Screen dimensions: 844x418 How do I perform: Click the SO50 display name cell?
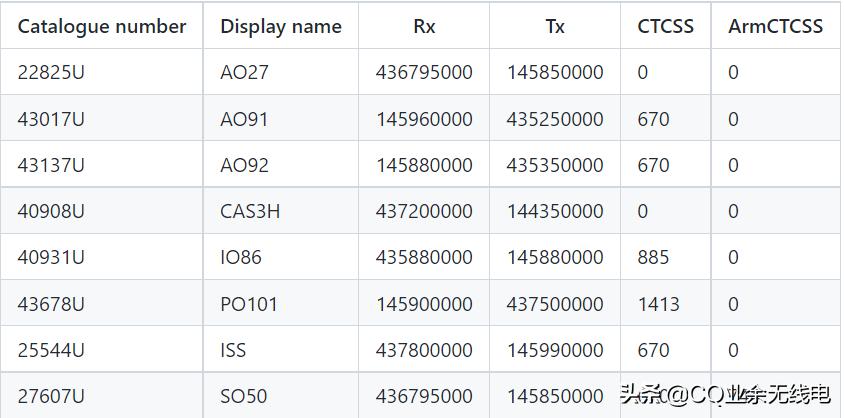[x=244, y=396]
